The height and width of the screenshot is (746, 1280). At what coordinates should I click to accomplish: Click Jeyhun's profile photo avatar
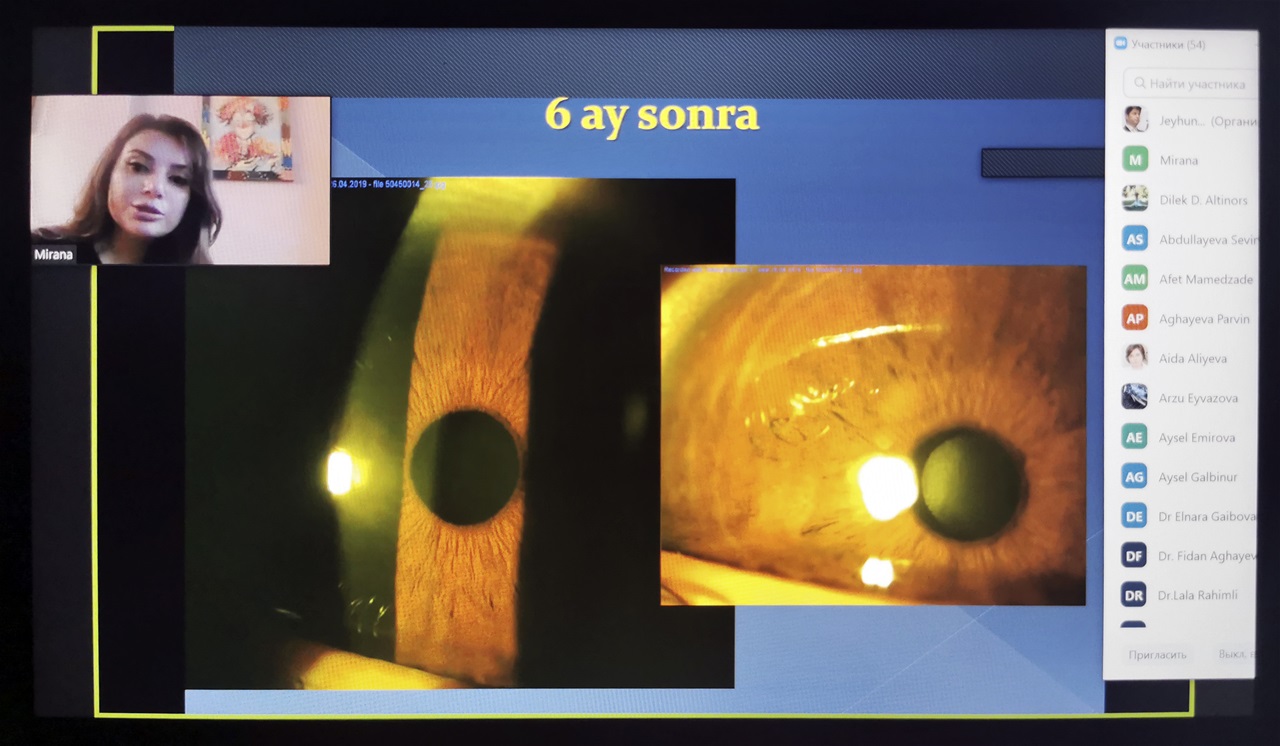[1134, 120]
